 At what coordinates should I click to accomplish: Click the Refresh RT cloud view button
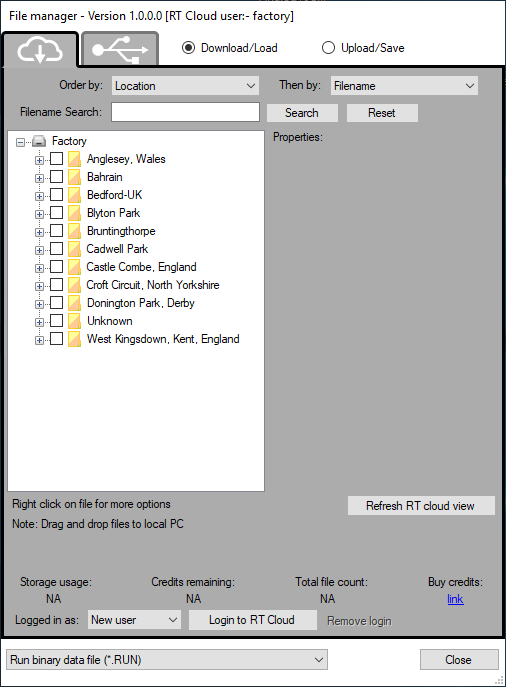point(421,506)
